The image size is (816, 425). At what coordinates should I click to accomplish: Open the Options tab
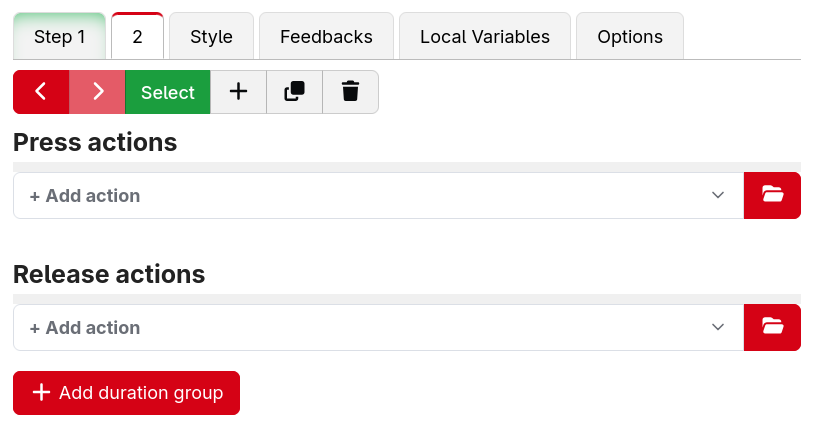(630, 36)
